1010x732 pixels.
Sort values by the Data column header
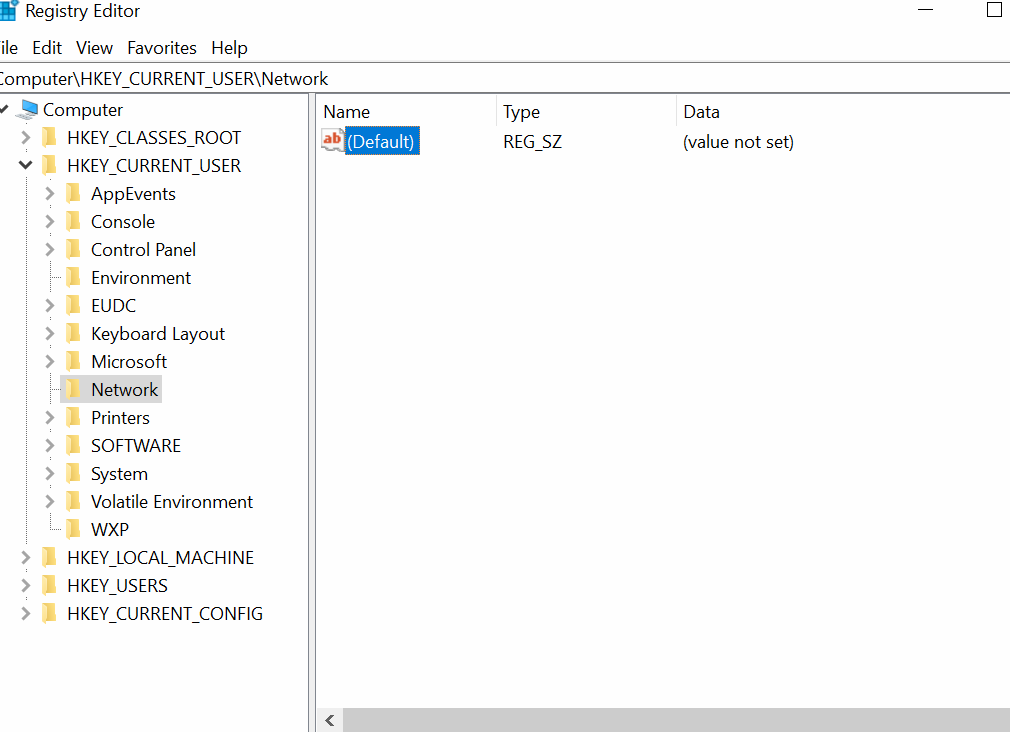tap(843, 111)
